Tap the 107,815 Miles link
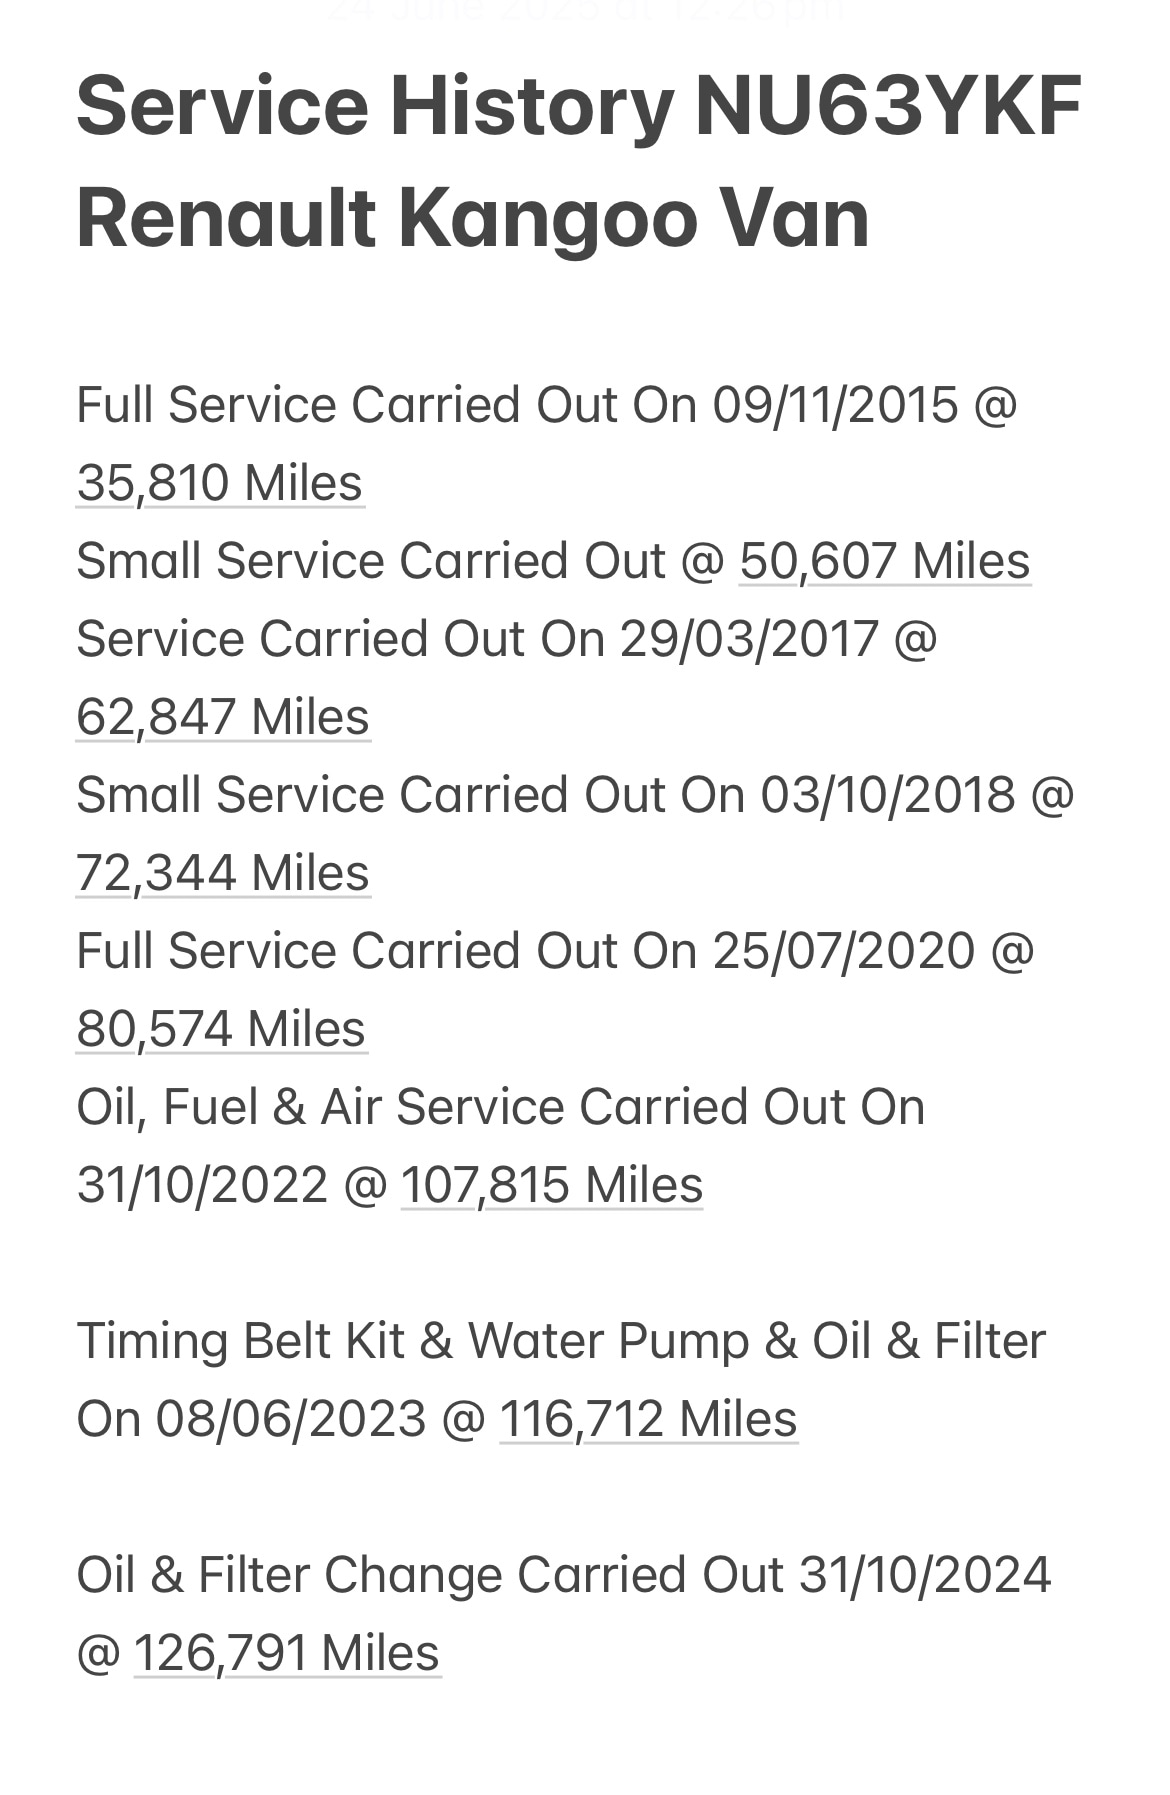1170x1795 pixels. (x=552, y=1185)
